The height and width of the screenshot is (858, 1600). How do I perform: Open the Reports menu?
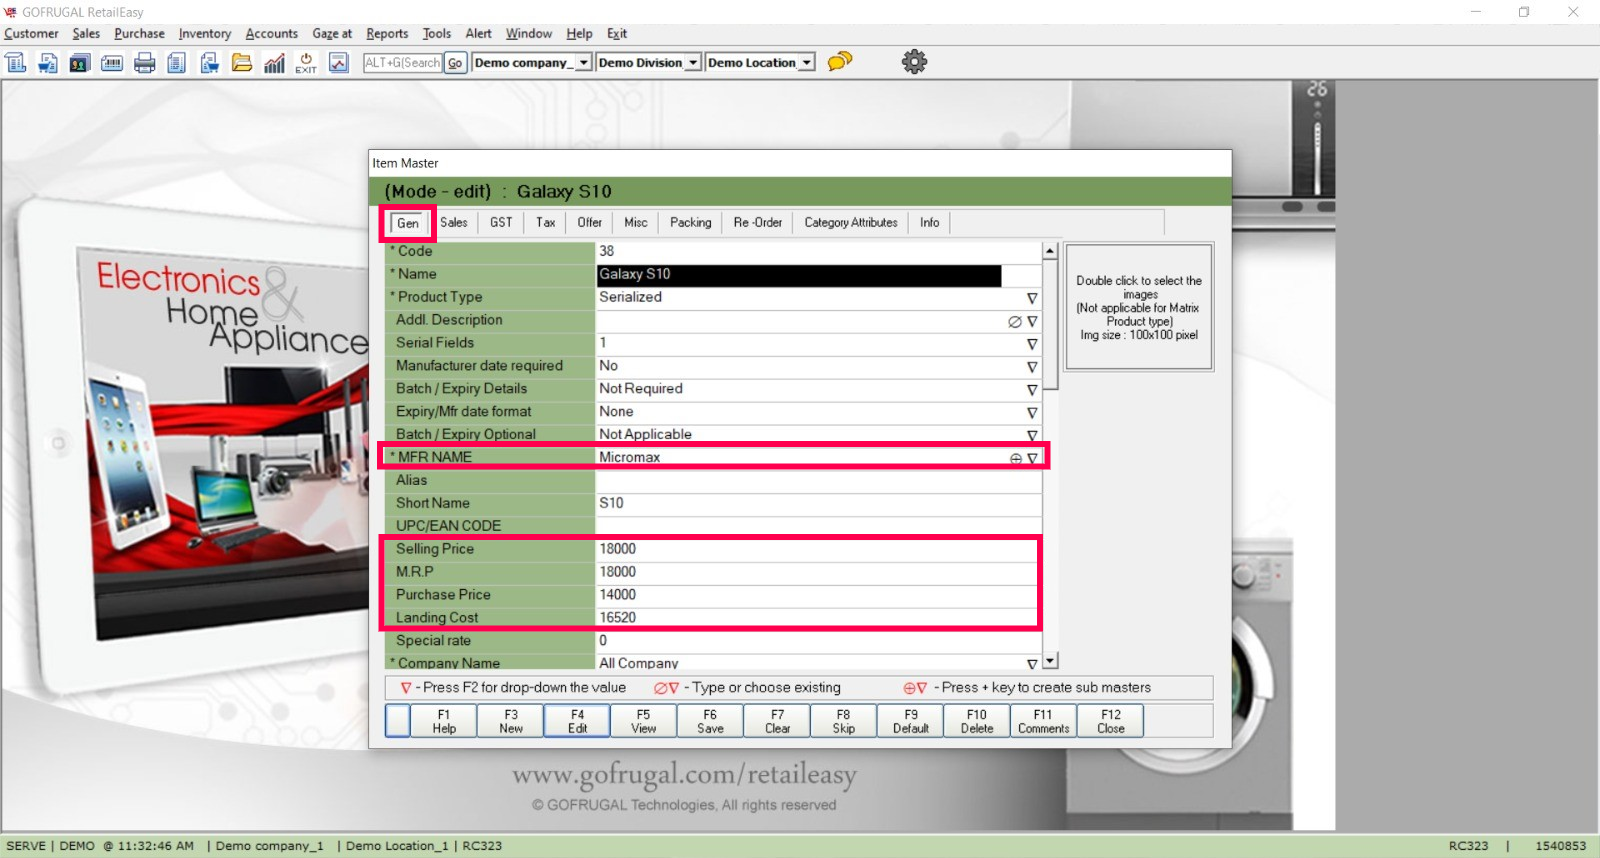pyautogui.click(x=387, y=33)
